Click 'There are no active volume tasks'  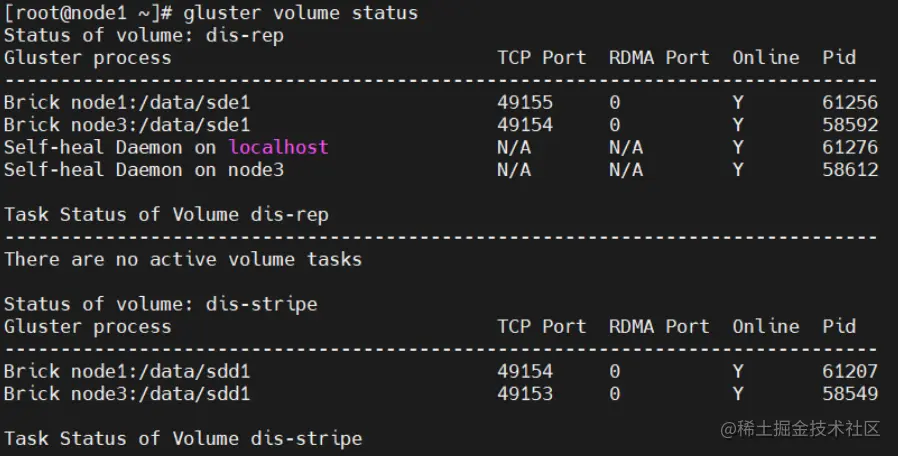click(183, 260)
